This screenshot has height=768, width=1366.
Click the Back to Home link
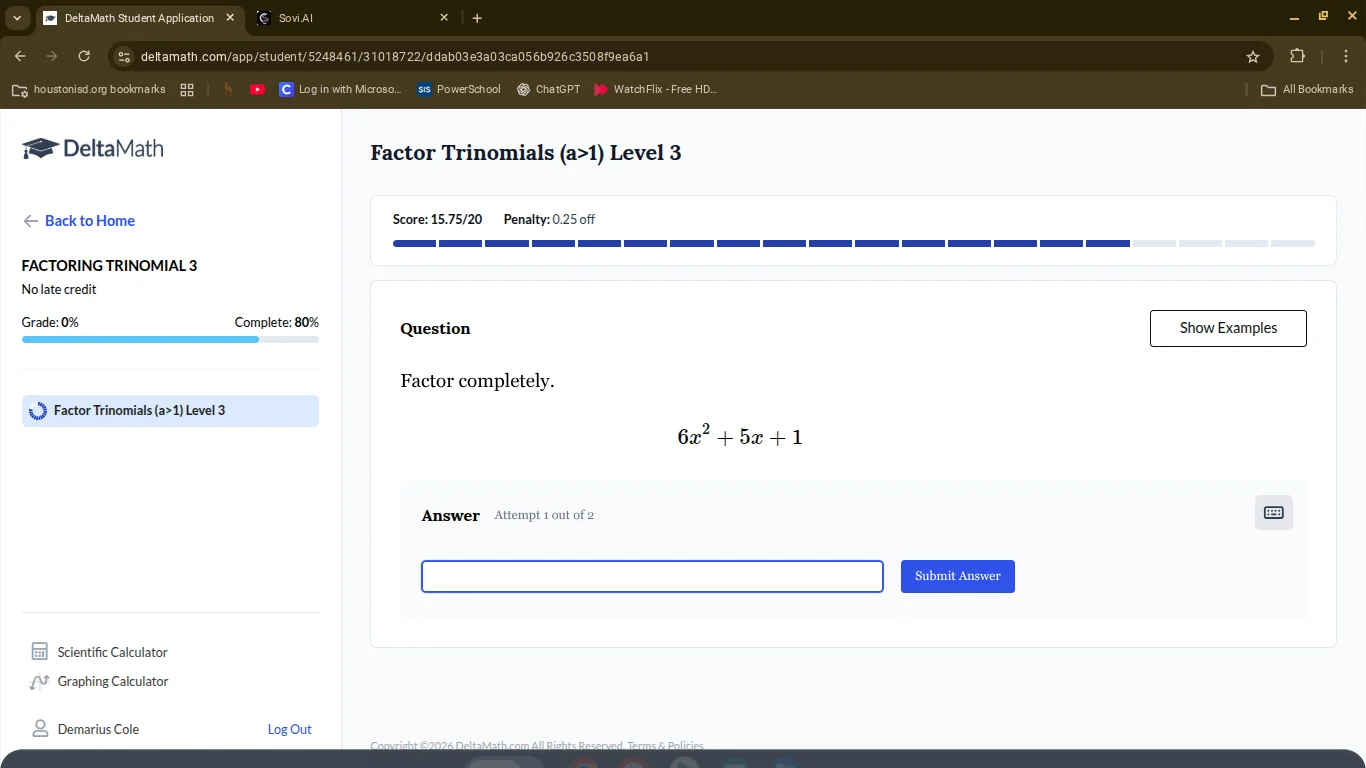(79, 221)
